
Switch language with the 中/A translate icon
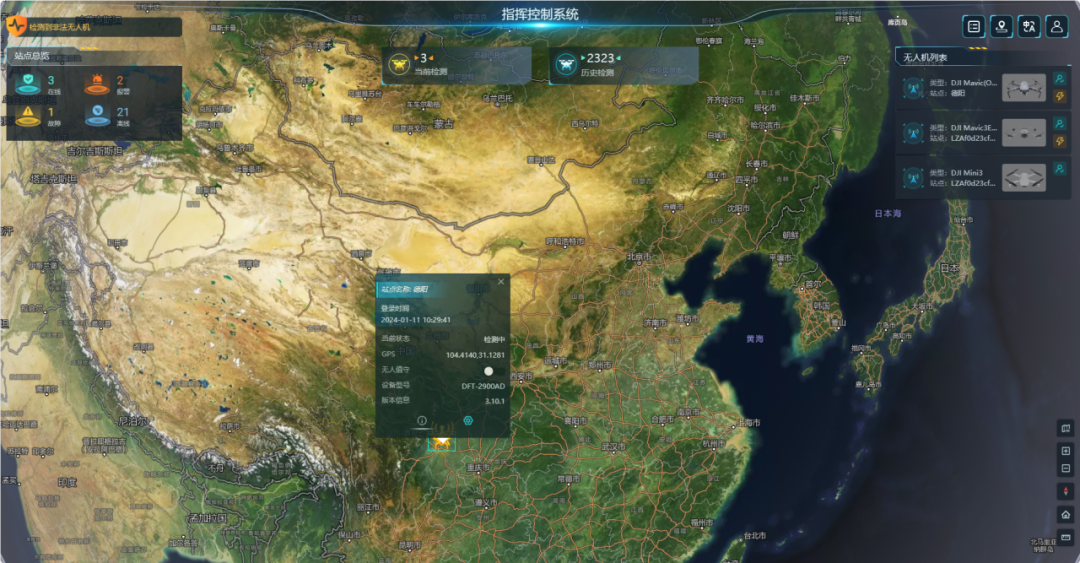[x=1028, y=27]
